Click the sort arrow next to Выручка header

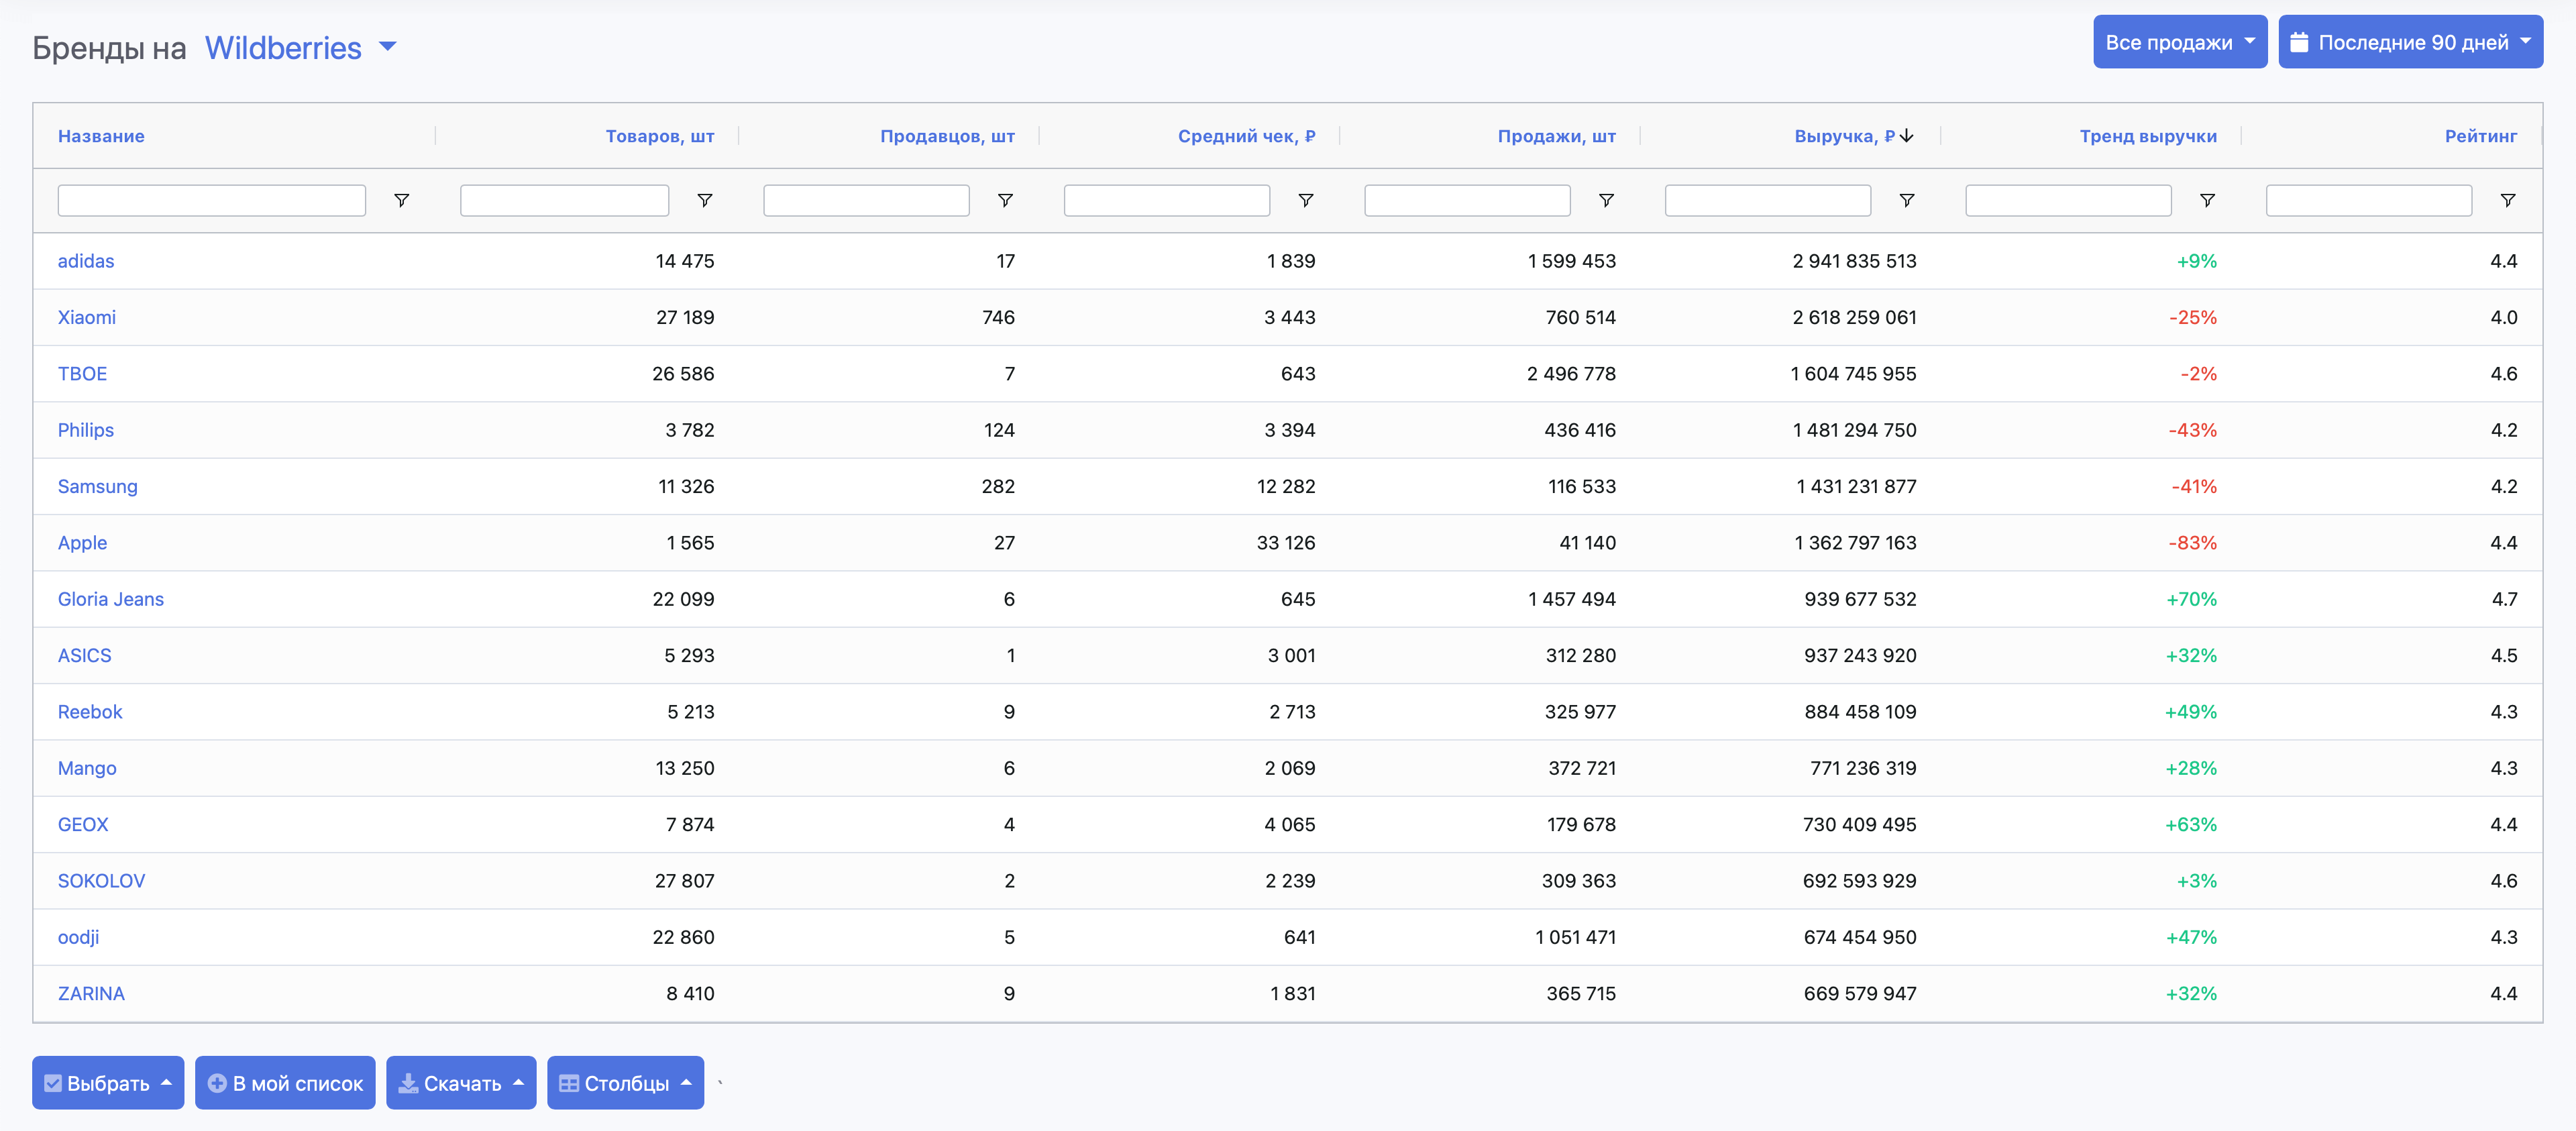point(1906,136)
